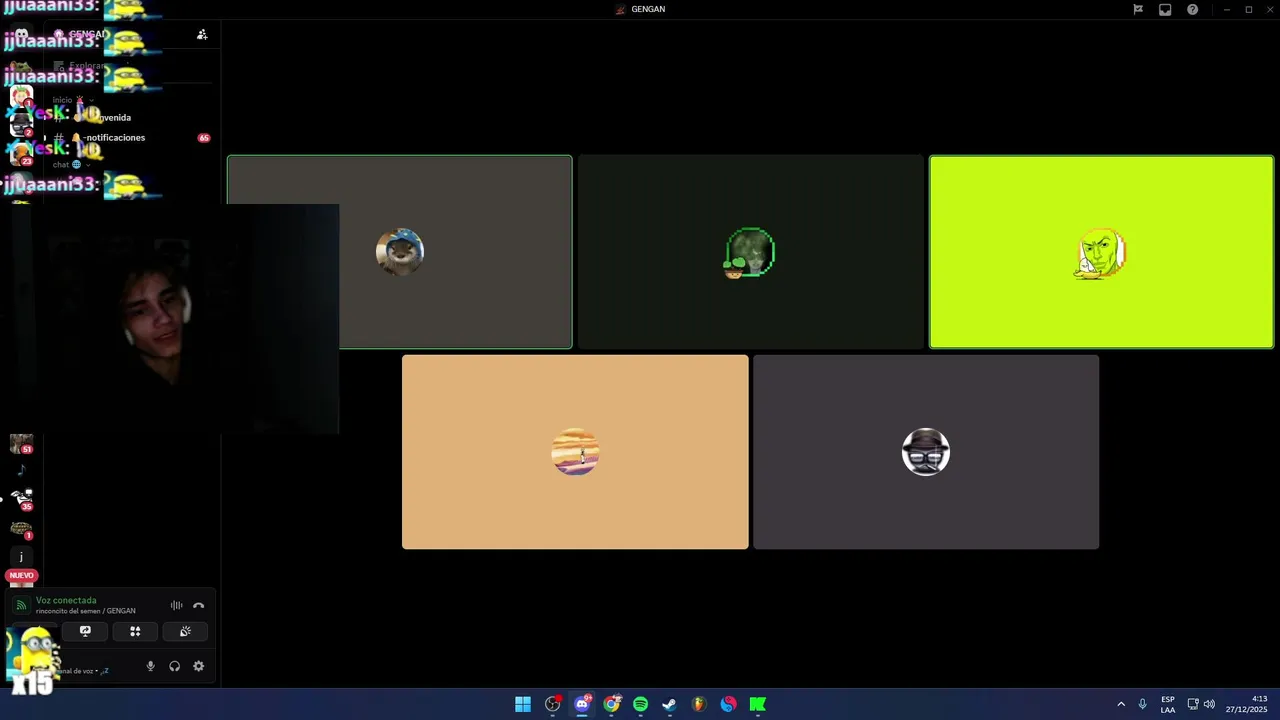Select the green-ringed speaking participant tile

click(751, 252)
